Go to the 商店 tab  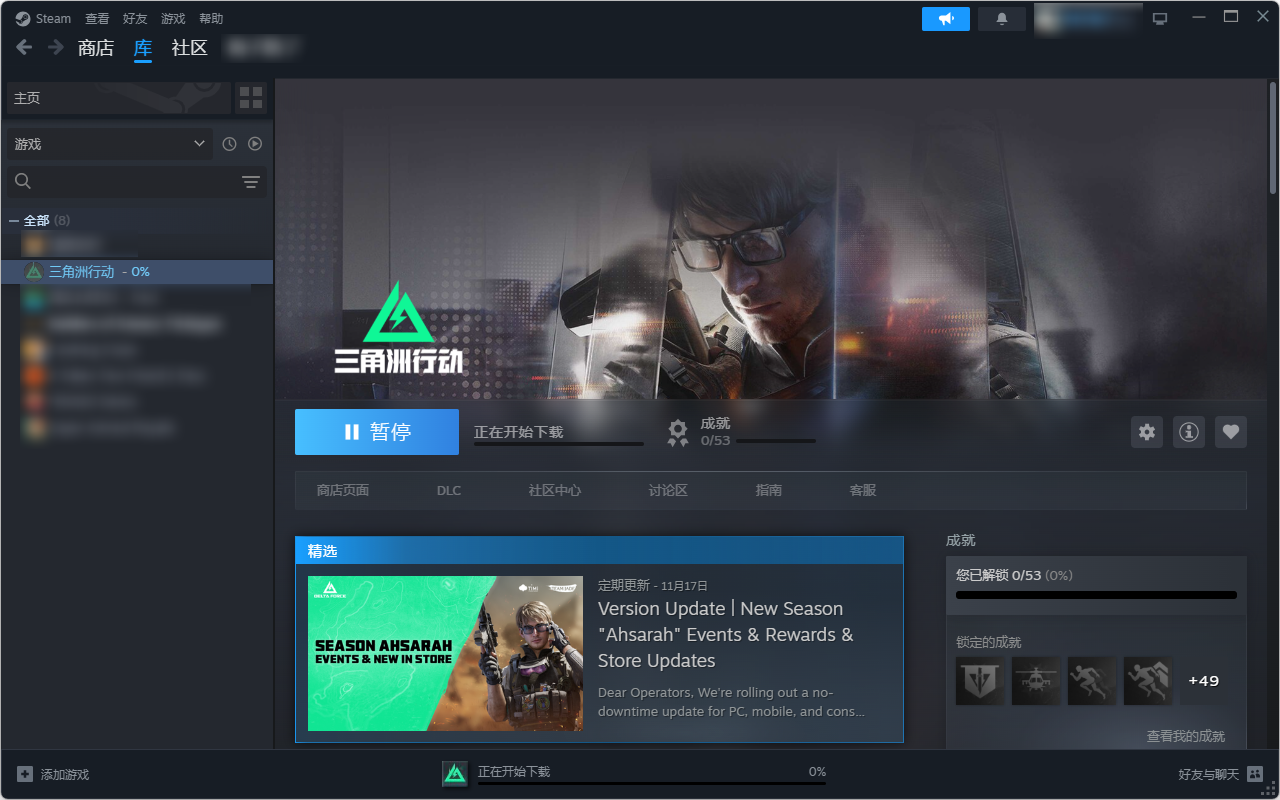pos(96,48)
